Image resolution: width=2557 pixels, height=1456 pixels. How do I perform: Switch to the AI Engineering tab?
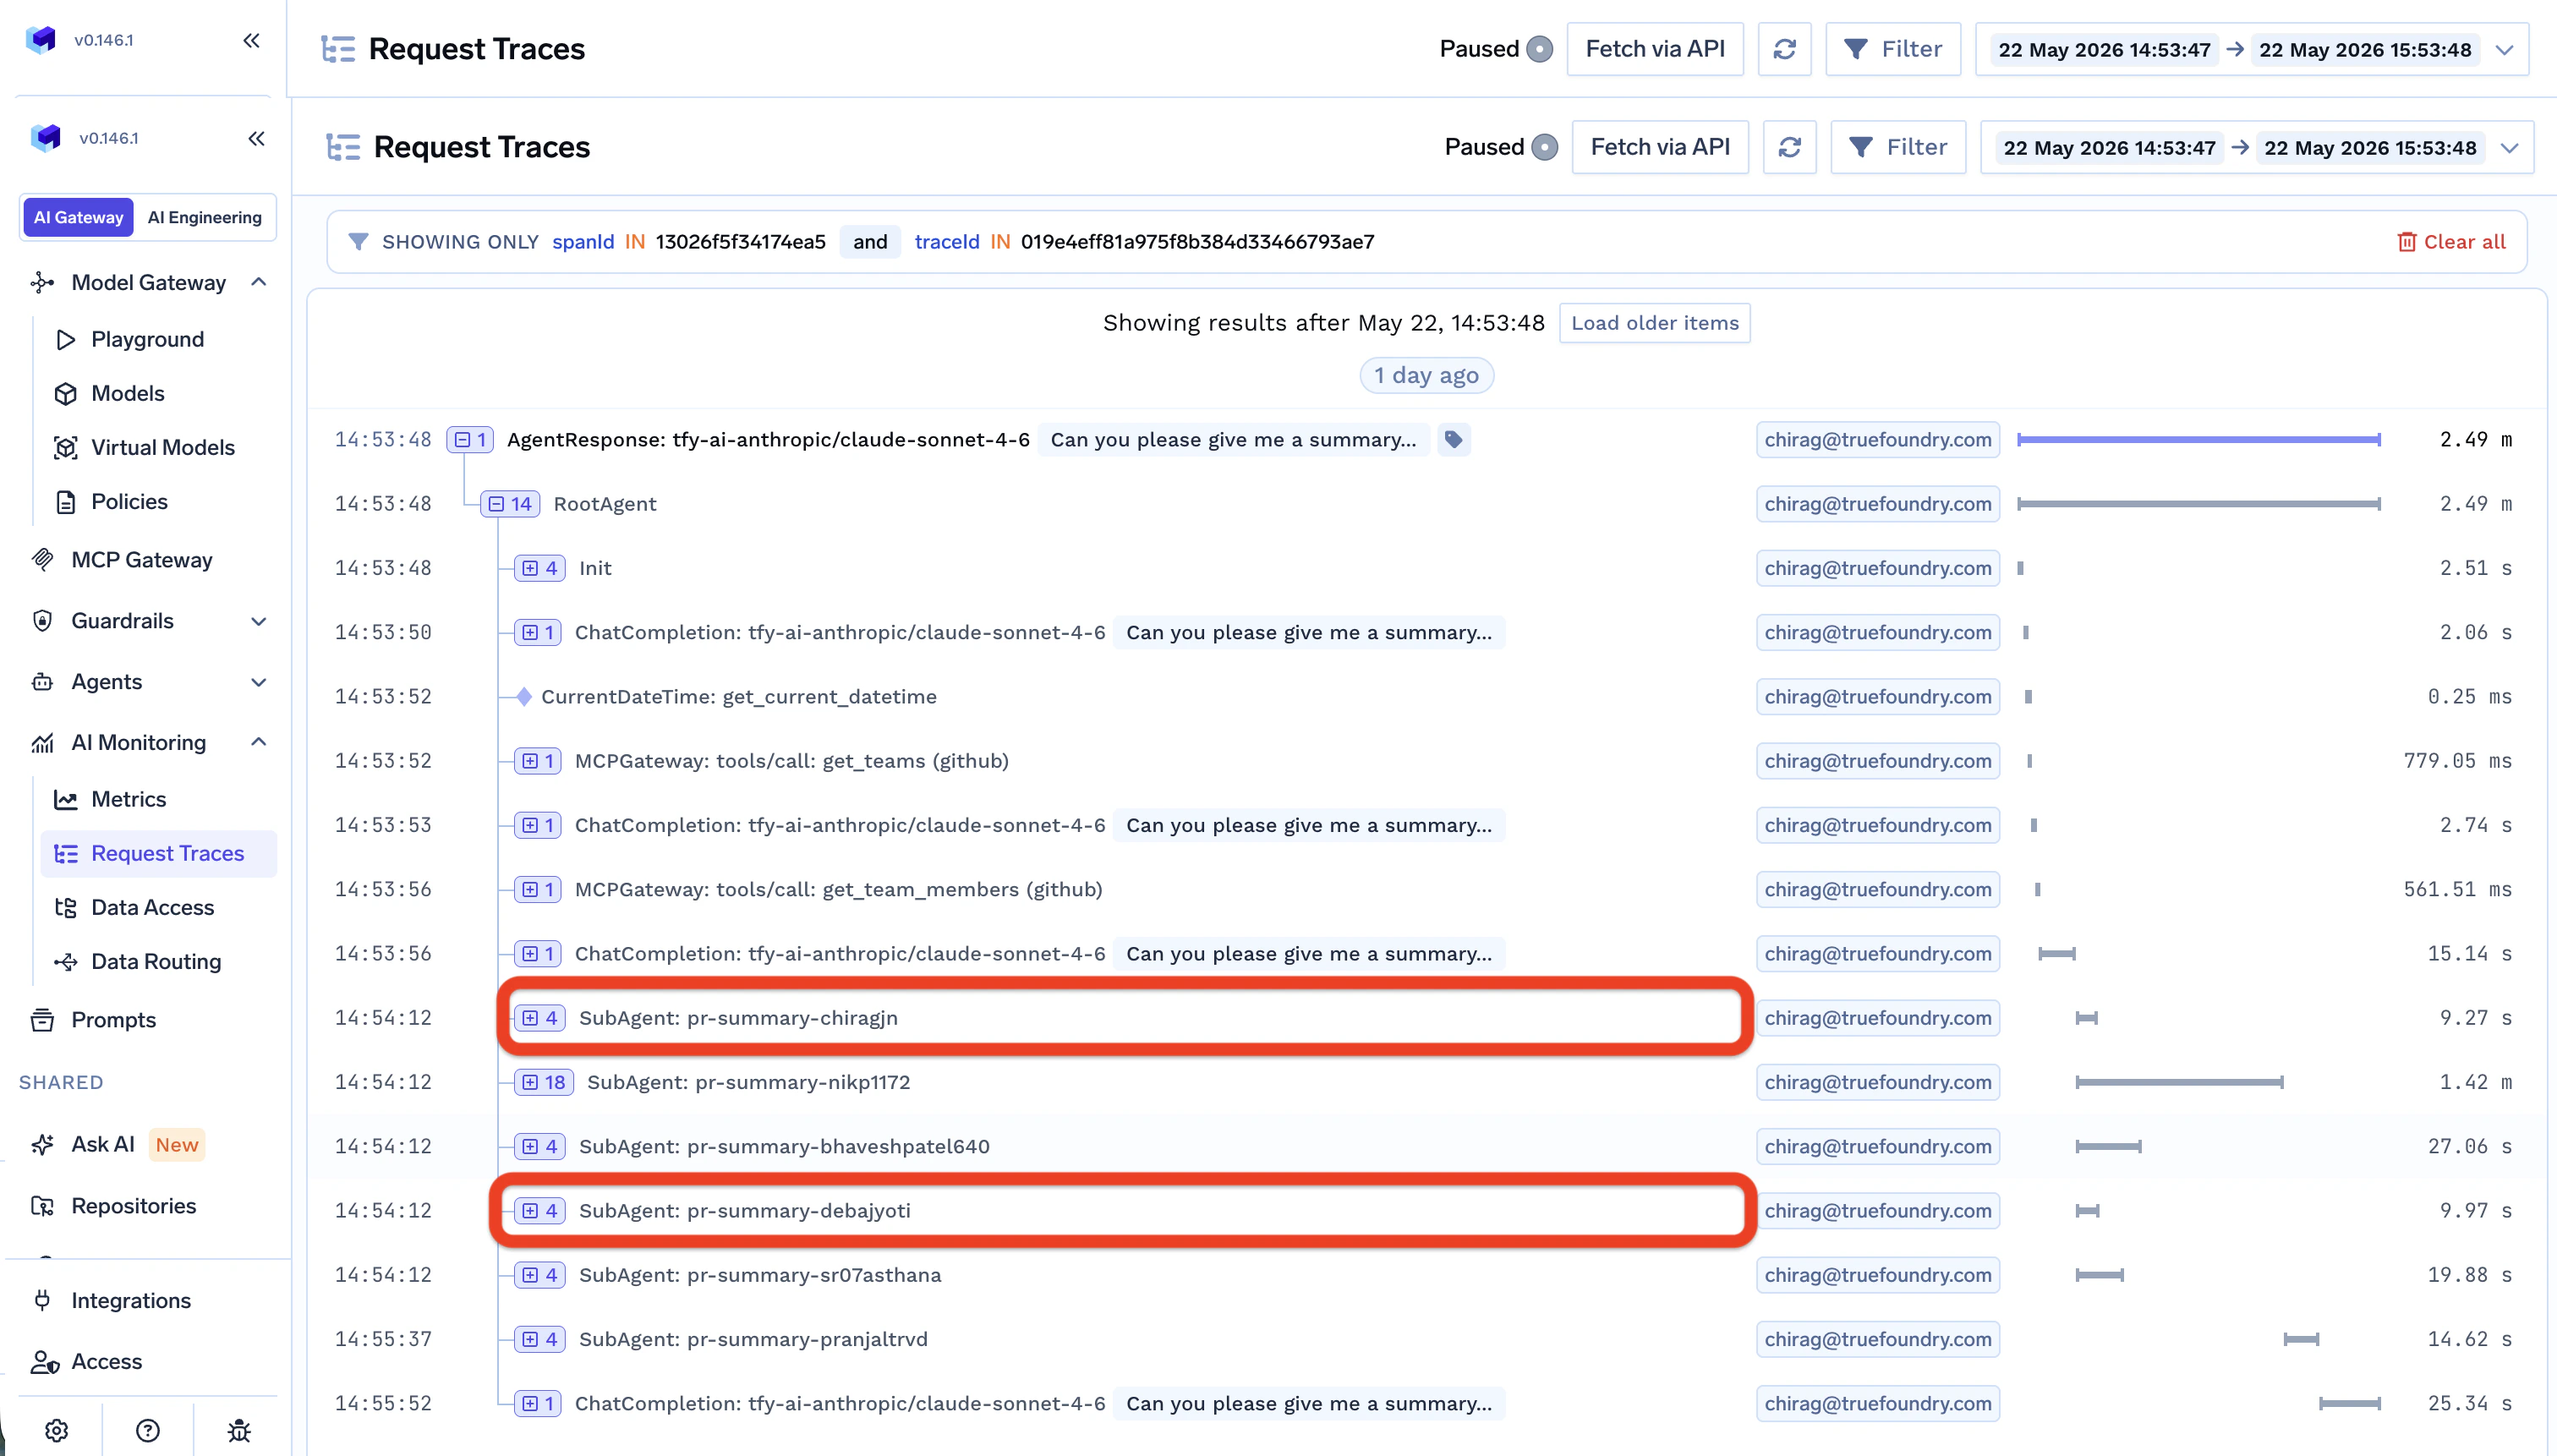205,217
